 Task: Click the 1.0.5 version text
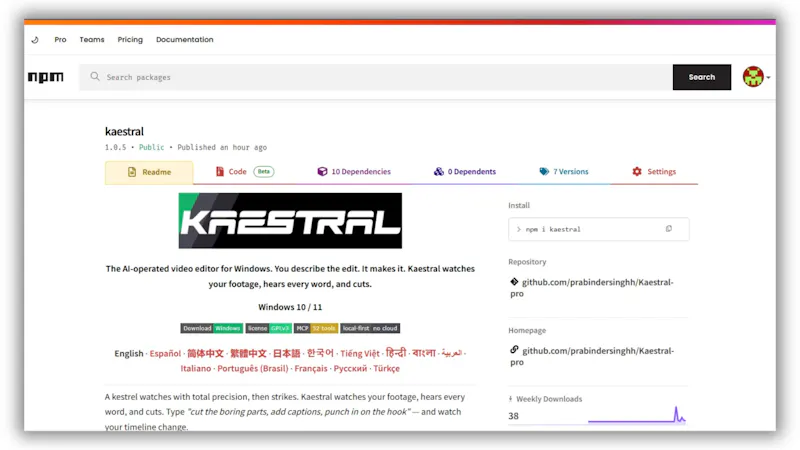tap(115, 147)
